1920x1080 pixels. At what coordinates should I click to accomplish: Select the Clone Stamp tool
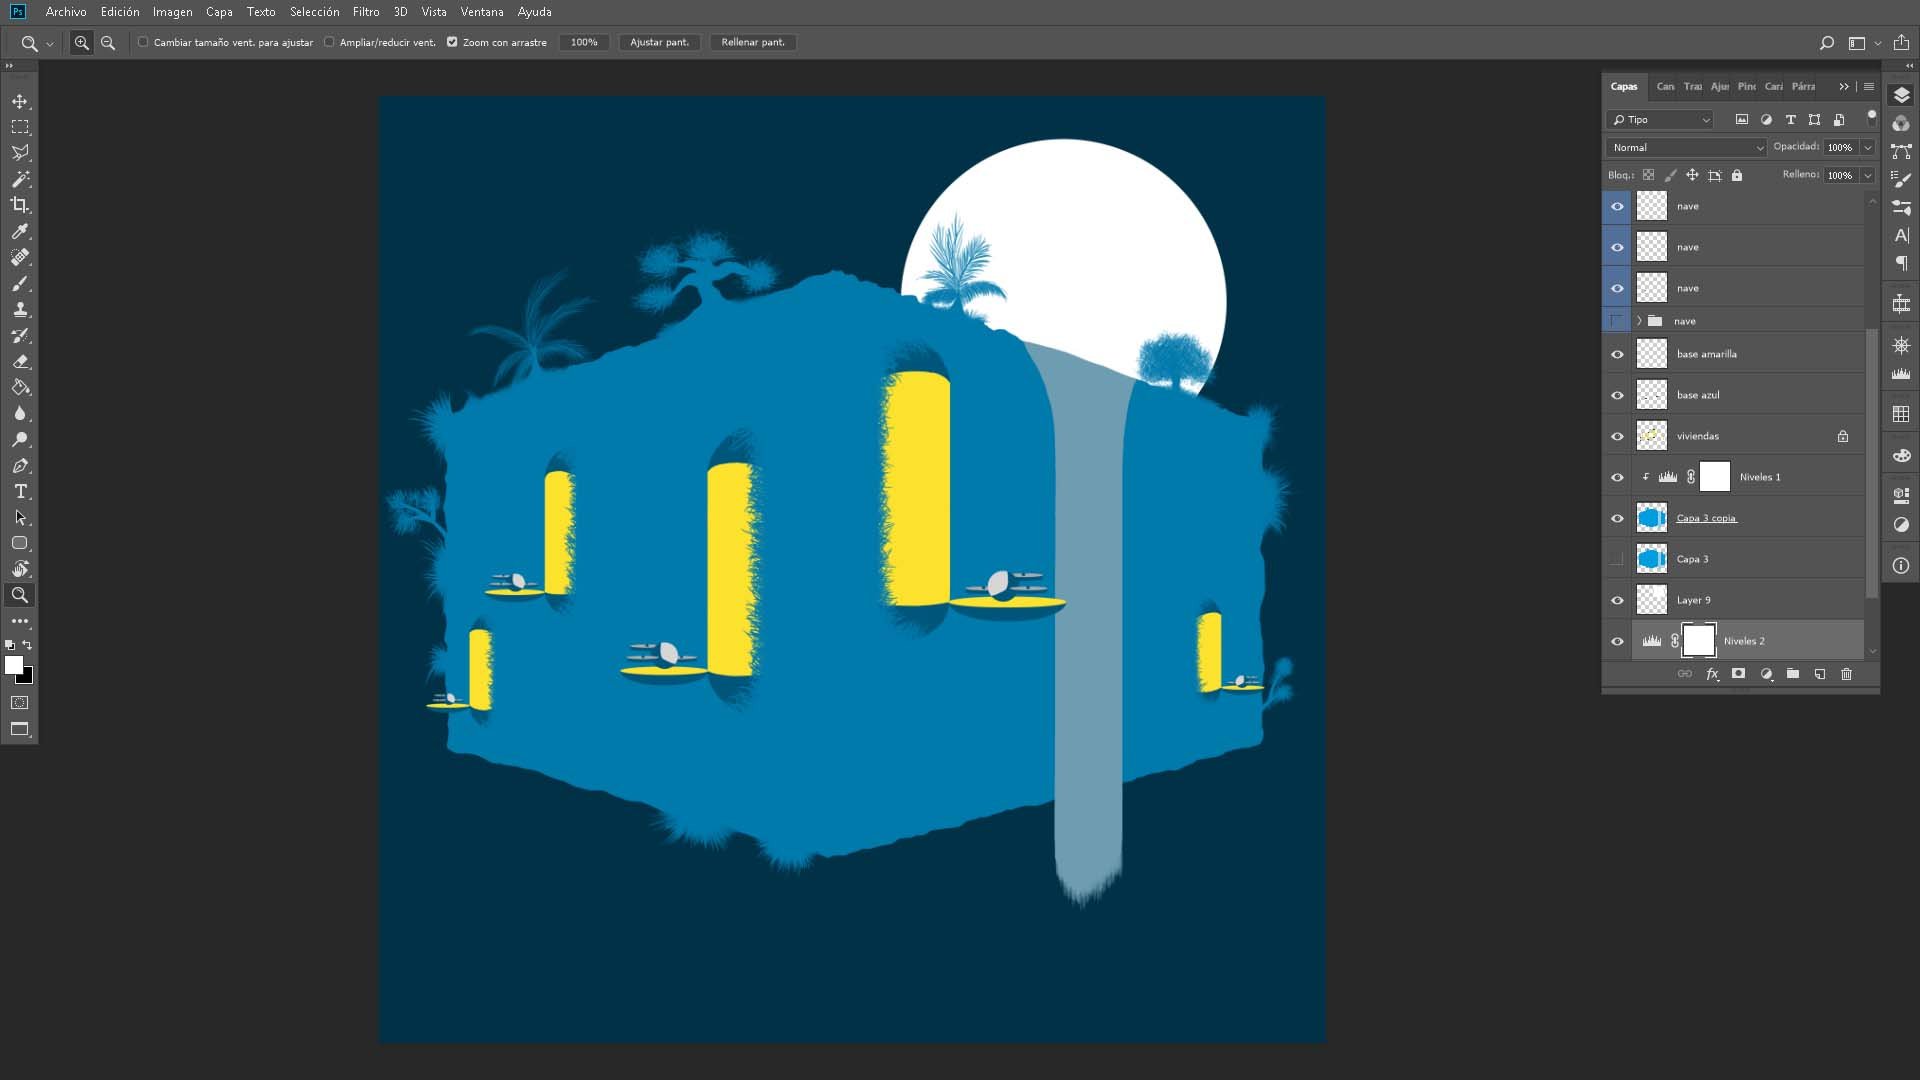(x=20, y=309)
